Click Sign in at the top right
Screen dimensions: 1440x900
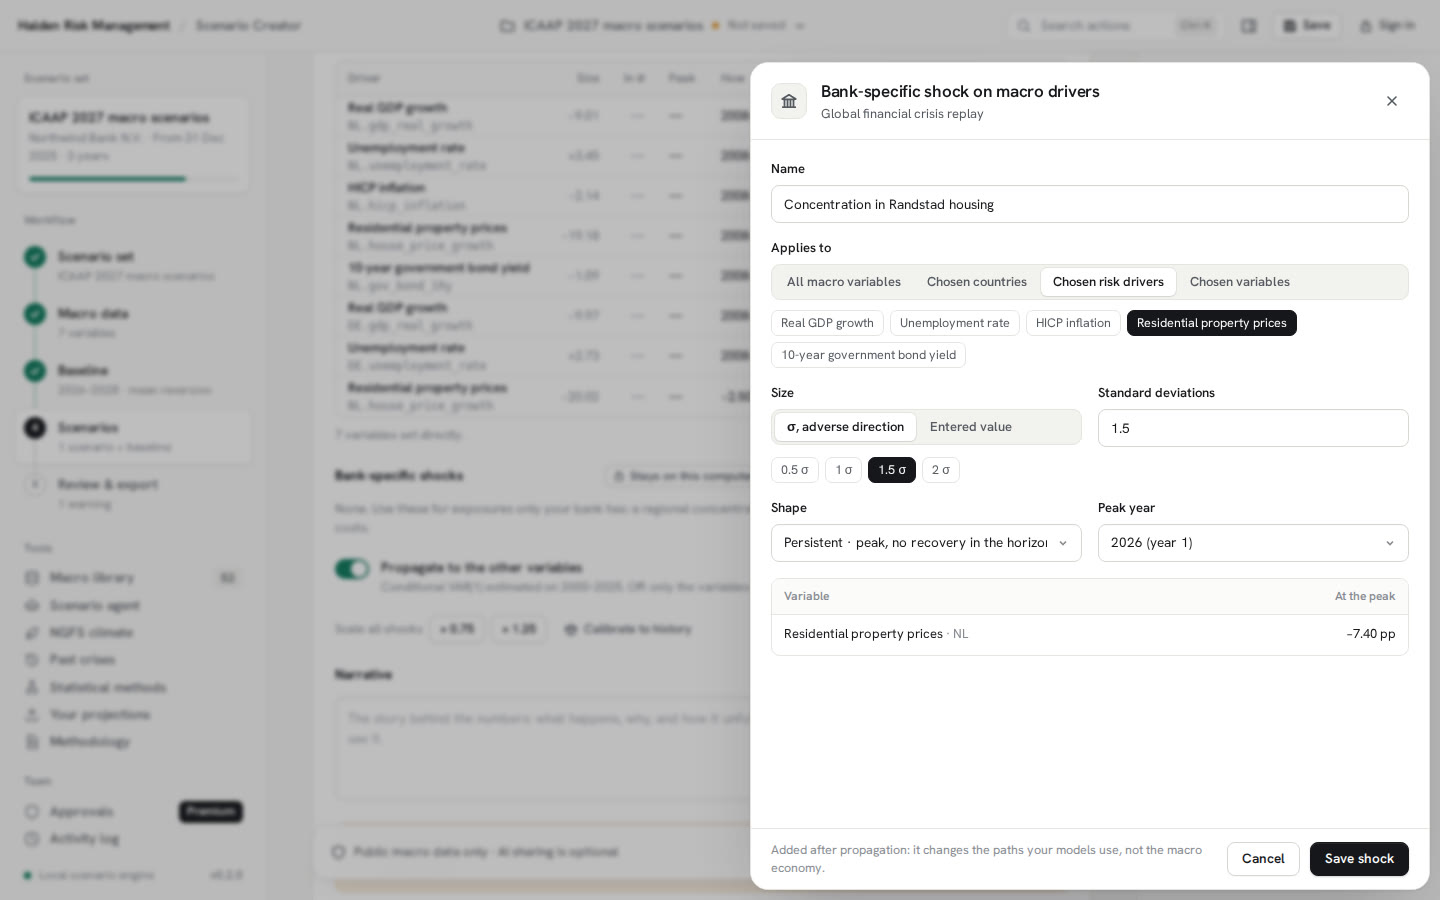[x=1386, y=26]
